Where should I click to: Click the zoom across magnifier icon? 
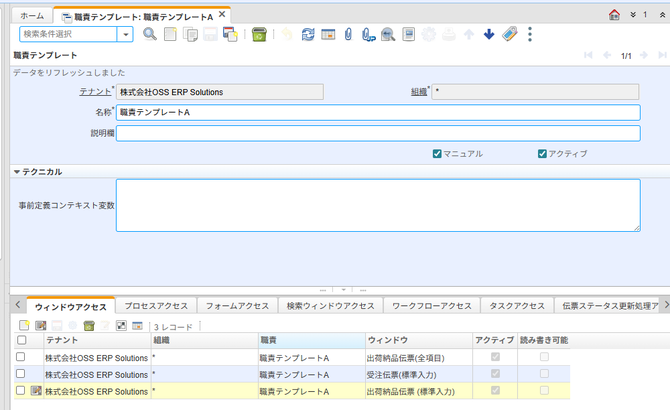coord(388,34)
